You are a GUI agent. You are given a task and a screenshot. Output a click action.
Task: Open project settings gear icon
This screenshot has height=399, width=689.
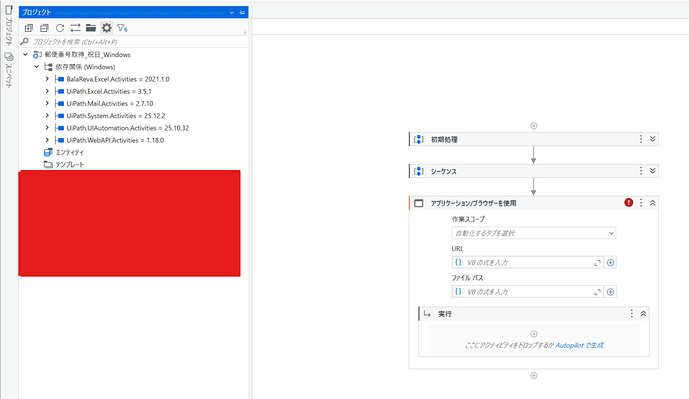(x=107, y=28)
